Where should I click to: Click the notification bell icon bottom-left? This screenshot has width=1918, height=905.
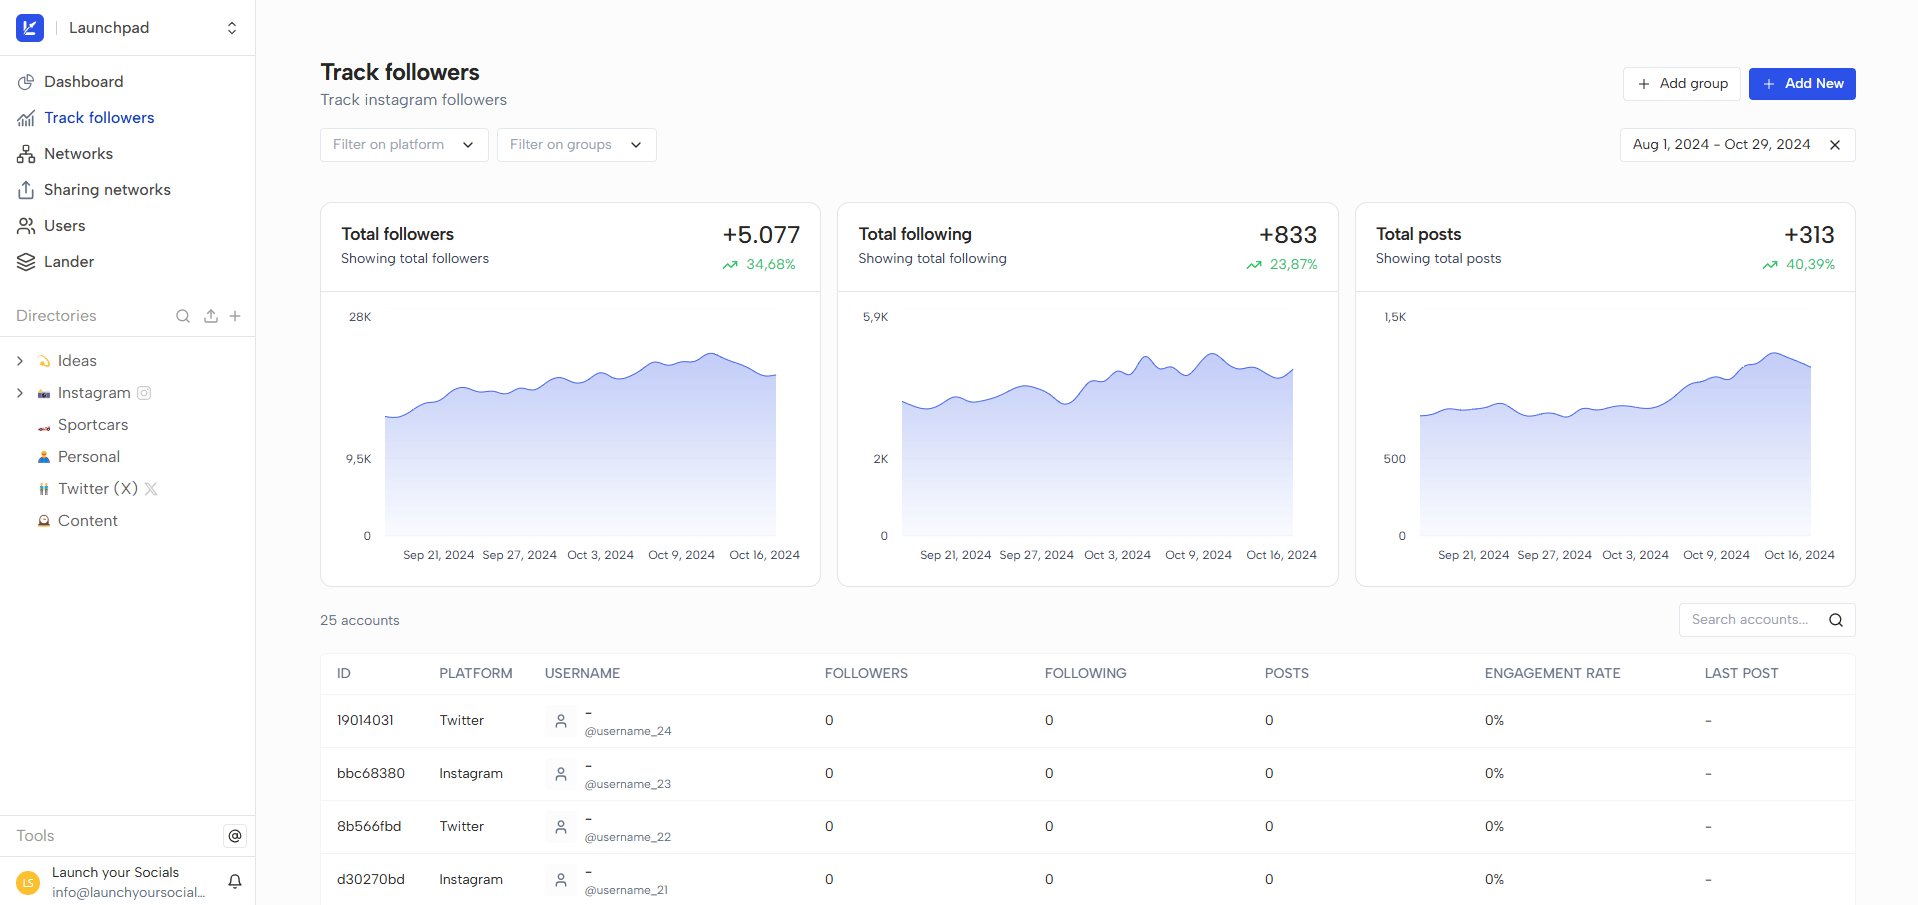click(x=233, y=882)
